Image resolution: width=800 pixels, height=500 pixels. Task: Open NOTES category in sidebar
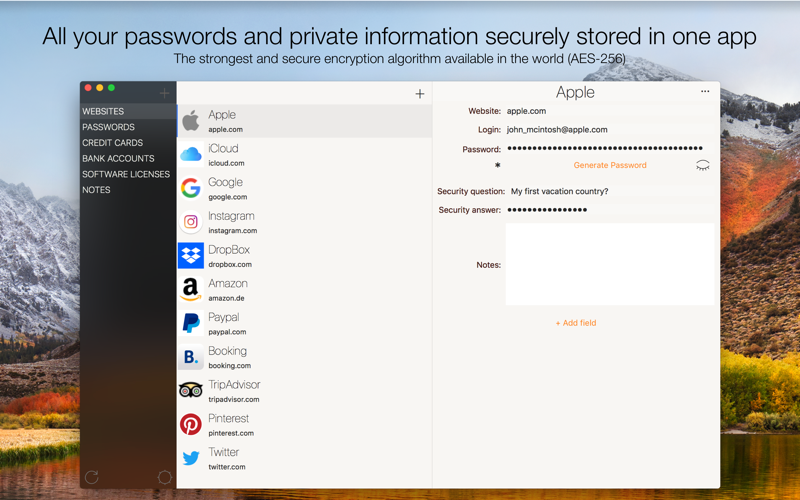pyautogui.click(x=96, y=190)
